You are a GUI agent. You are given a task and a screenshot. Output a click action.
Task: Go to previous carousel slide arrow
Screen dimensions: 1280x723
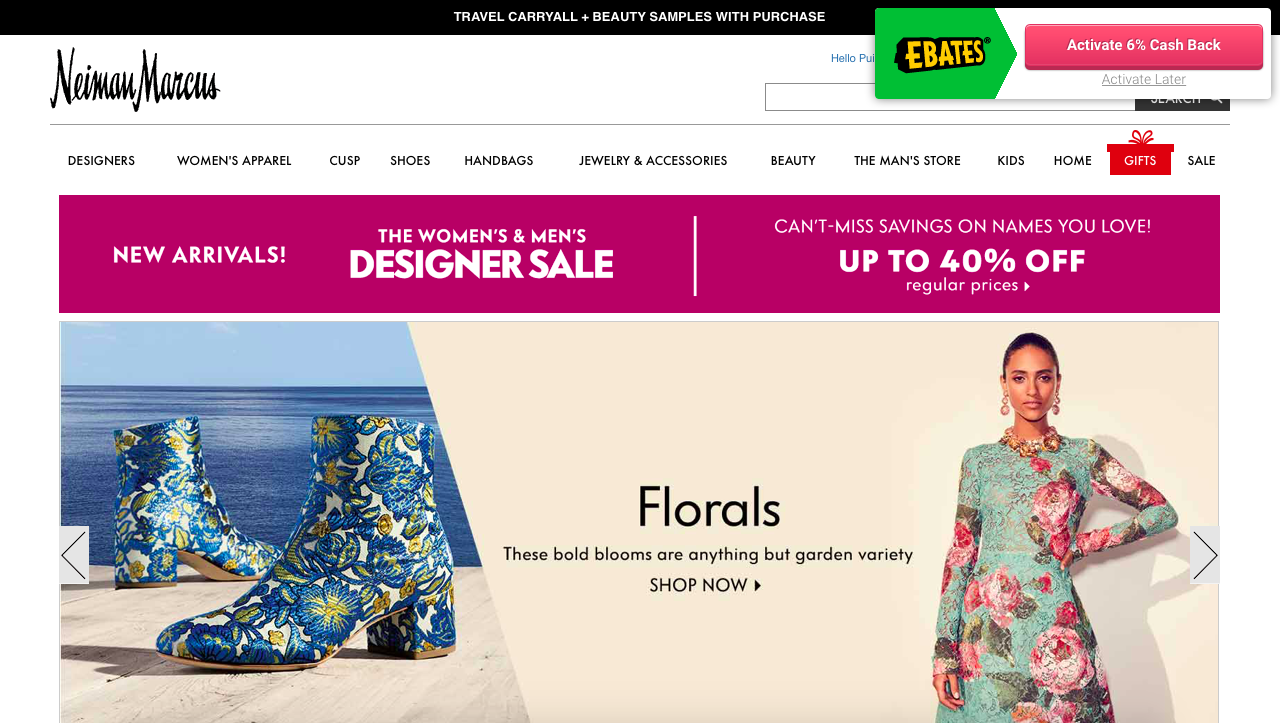pyautogui.click(x=74, y=555)
